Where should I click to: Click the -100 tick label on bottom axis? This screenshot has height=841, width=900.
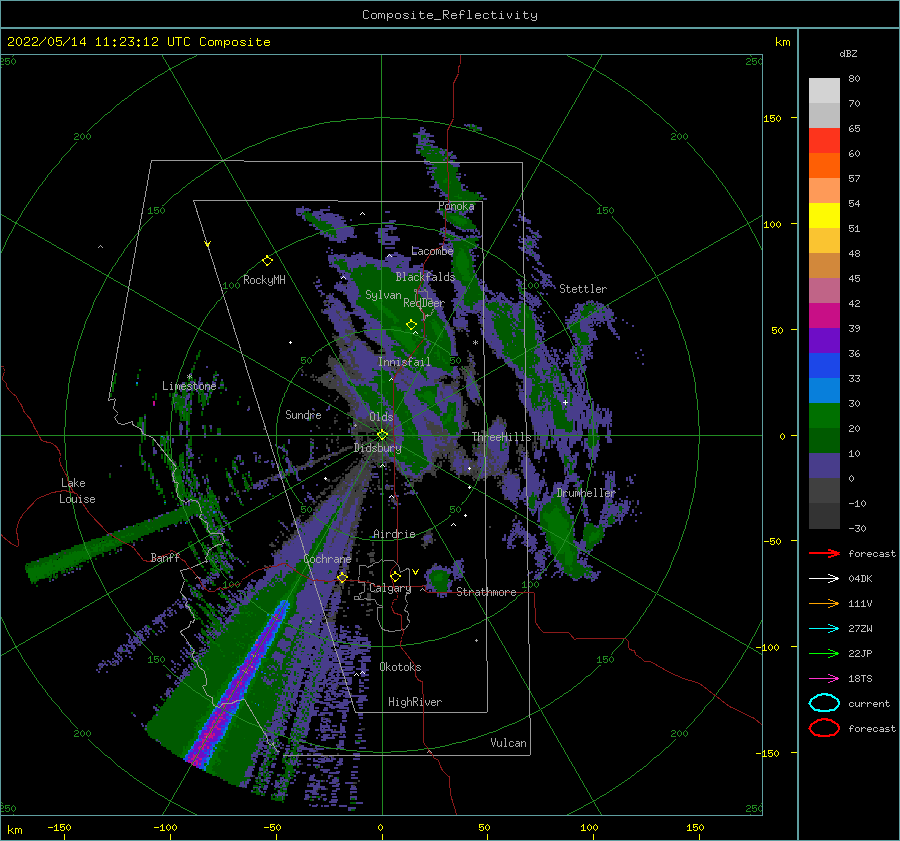[165, 827]
